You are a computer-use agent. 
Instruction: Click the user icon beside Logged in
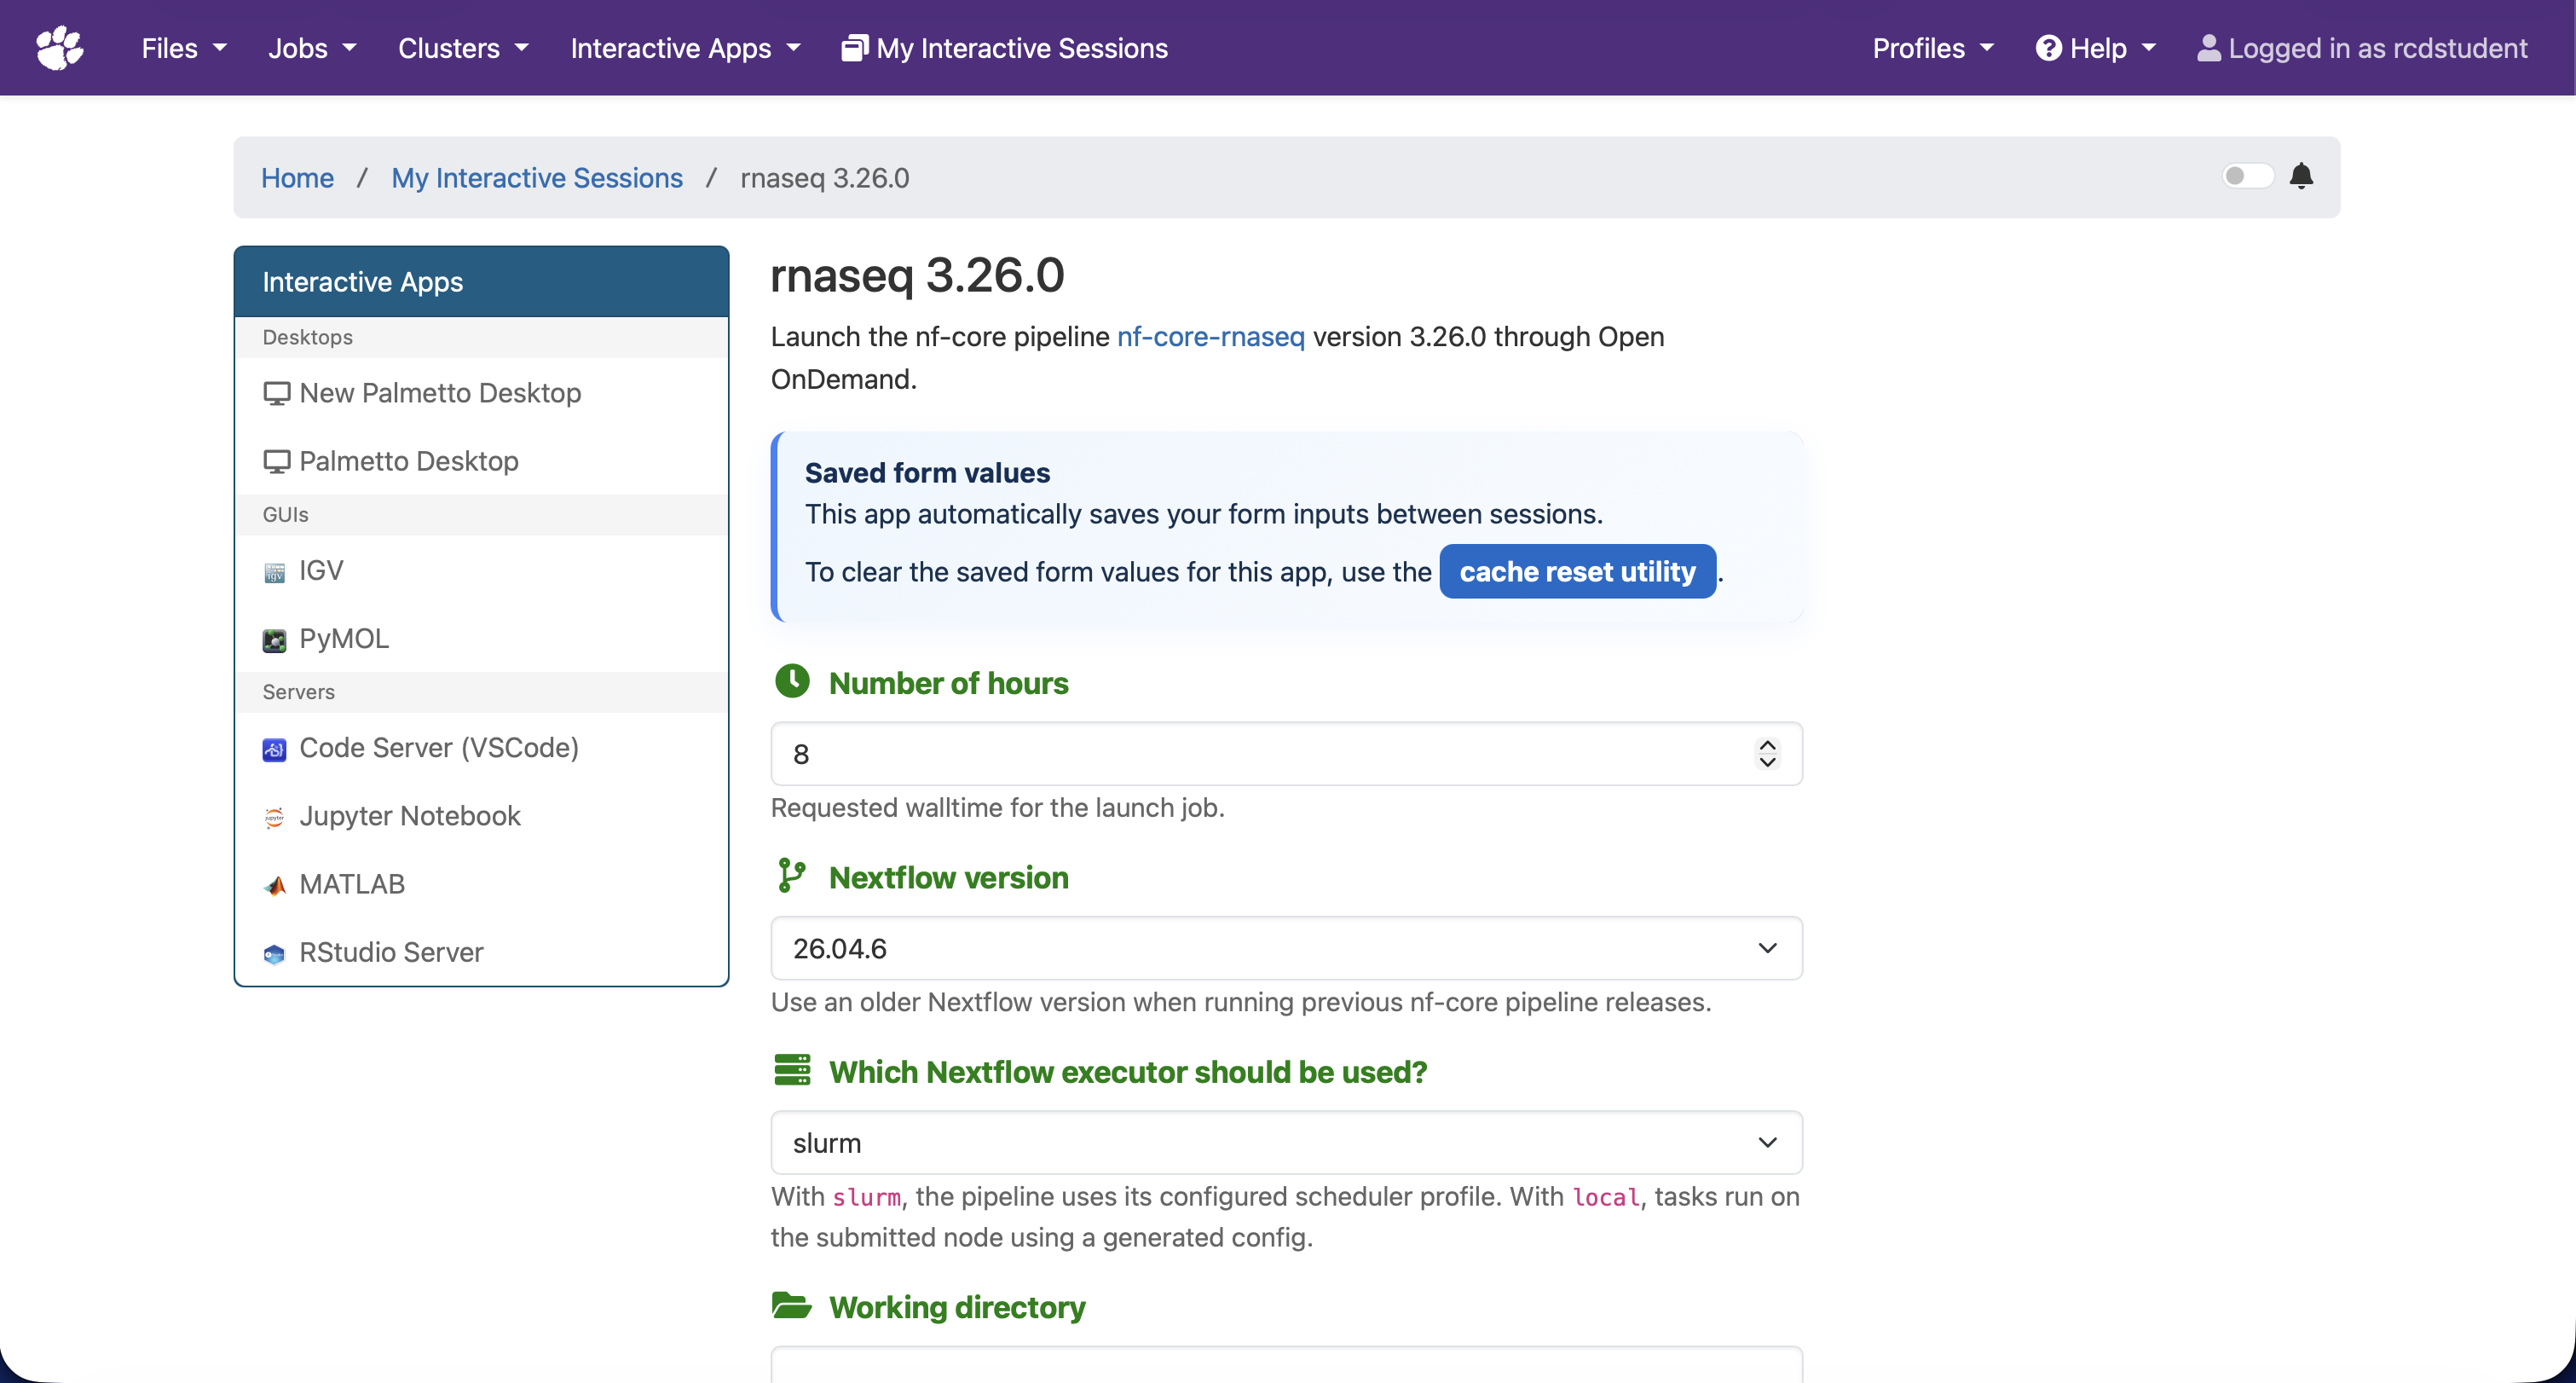[2208, 48]
